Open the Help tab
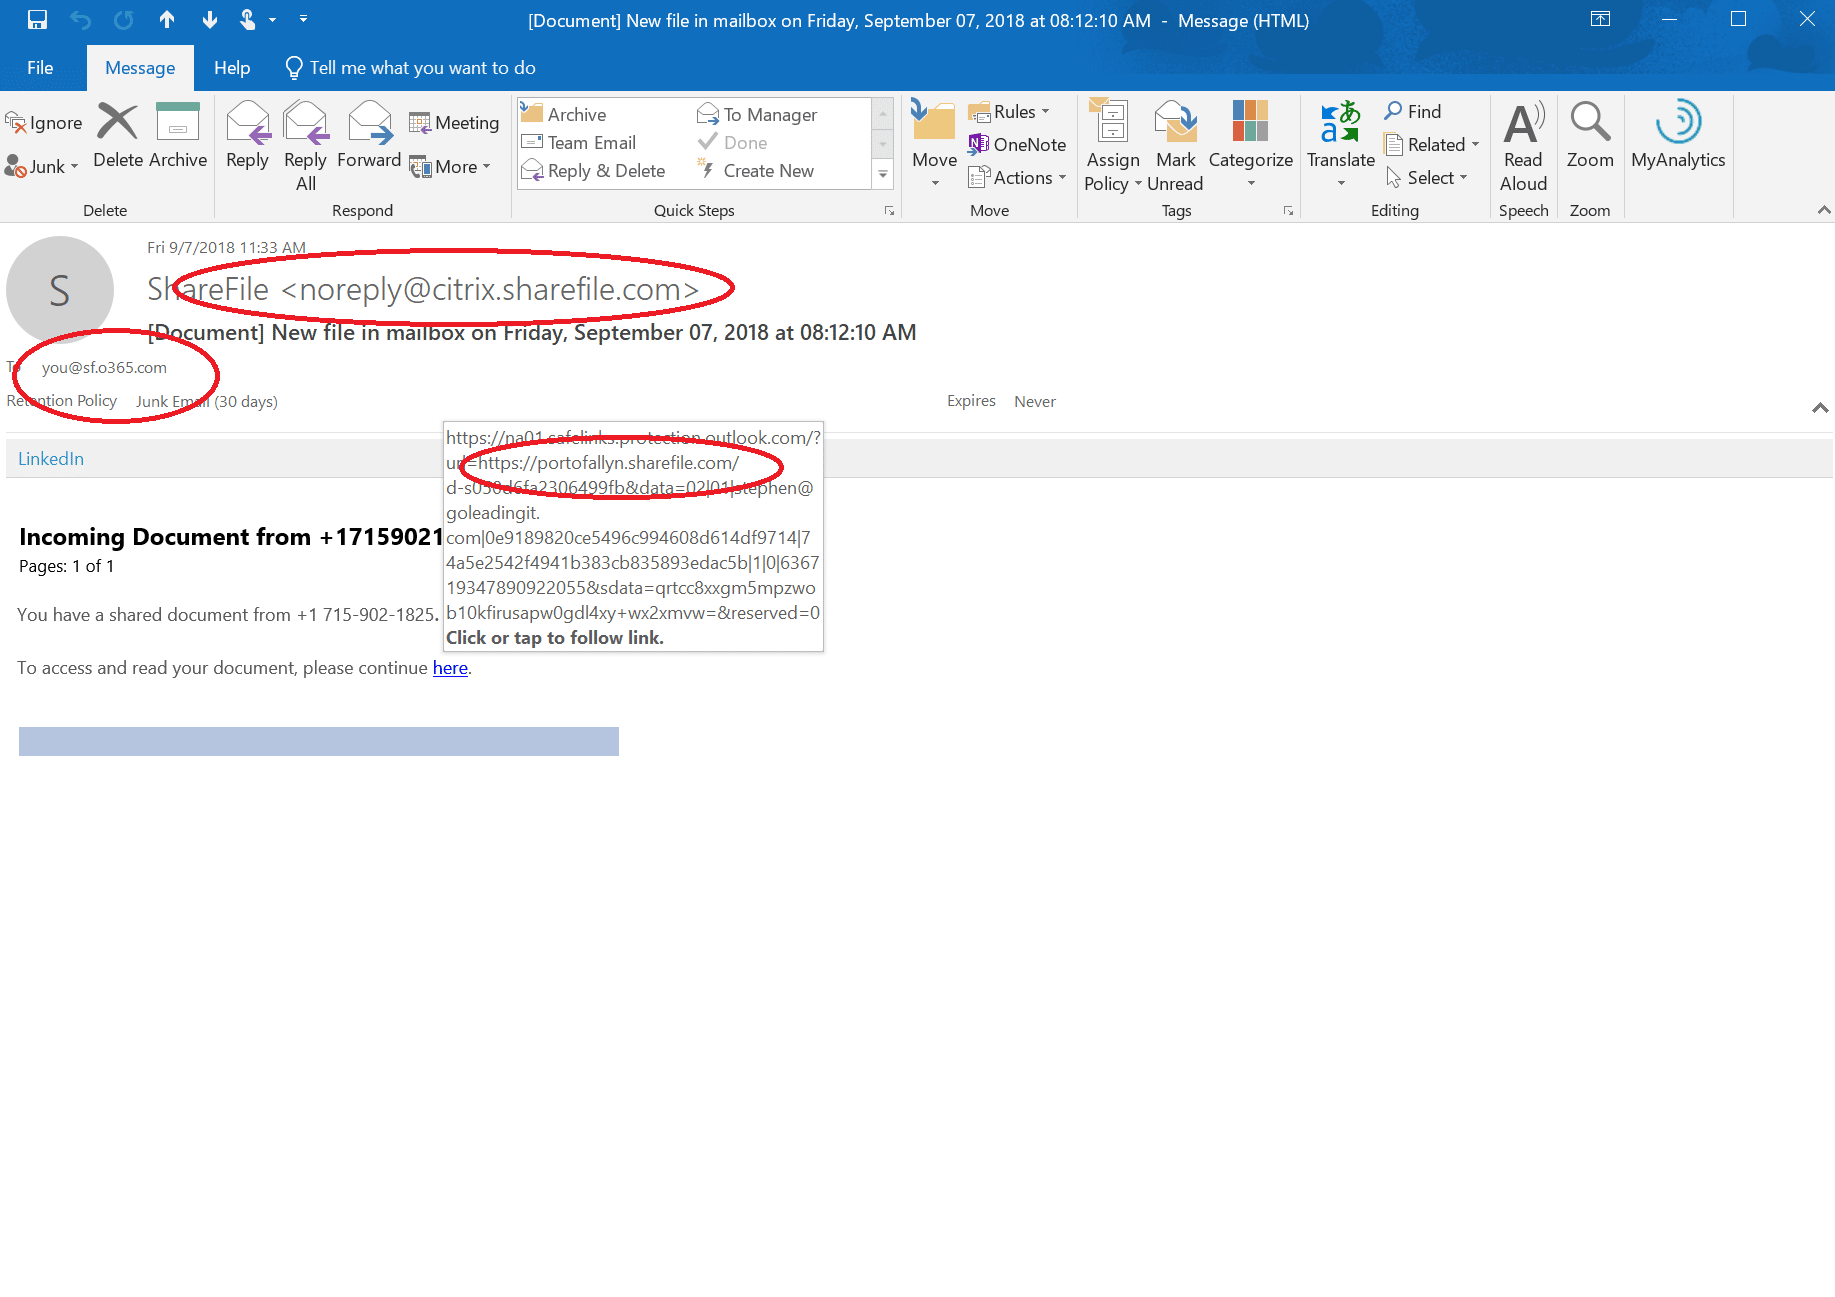 pyautogui.click(x=232, y=68)
